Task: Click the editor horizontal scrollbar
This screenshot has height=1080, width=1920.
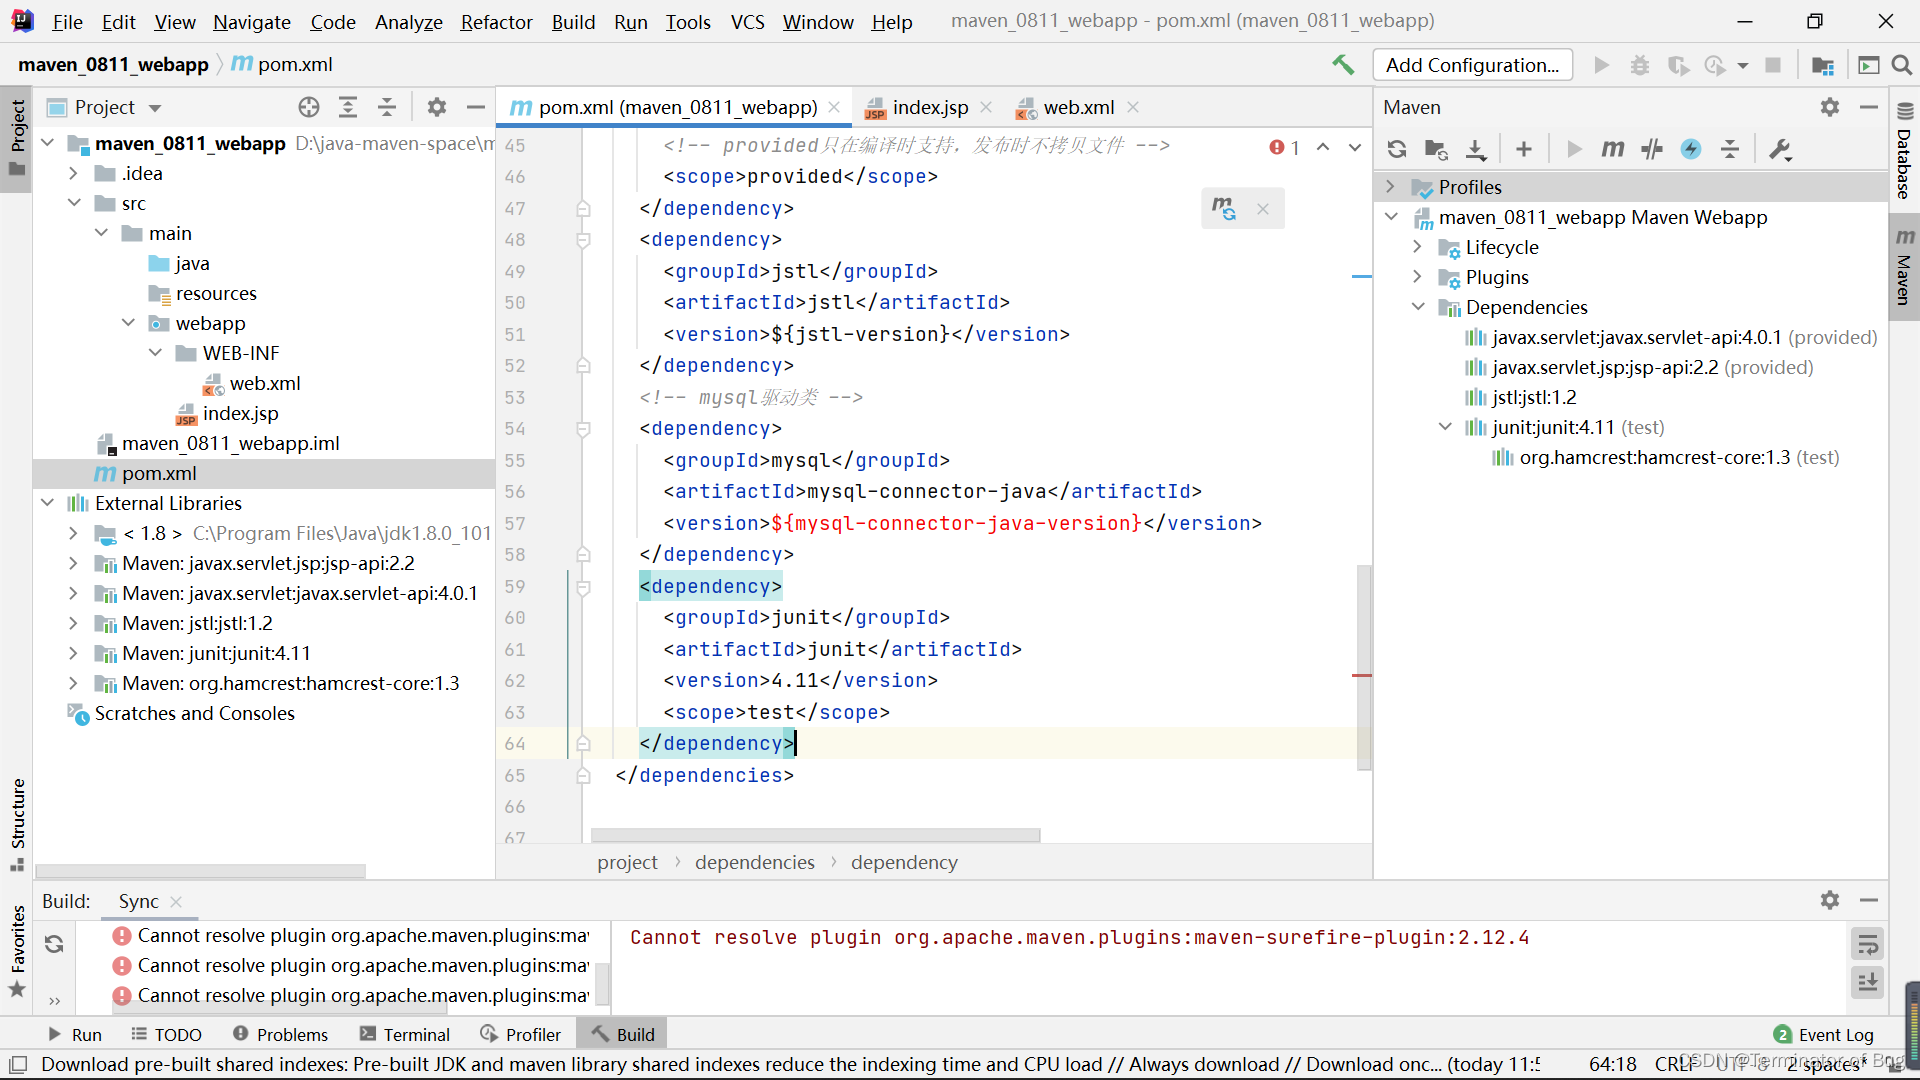Action: click(815, 835)
